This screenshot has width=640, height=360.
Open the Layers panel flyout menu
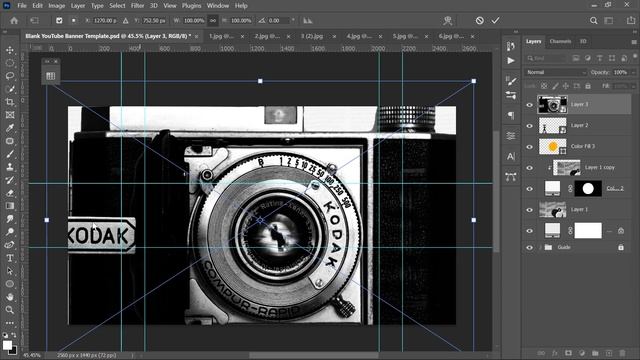634,42
